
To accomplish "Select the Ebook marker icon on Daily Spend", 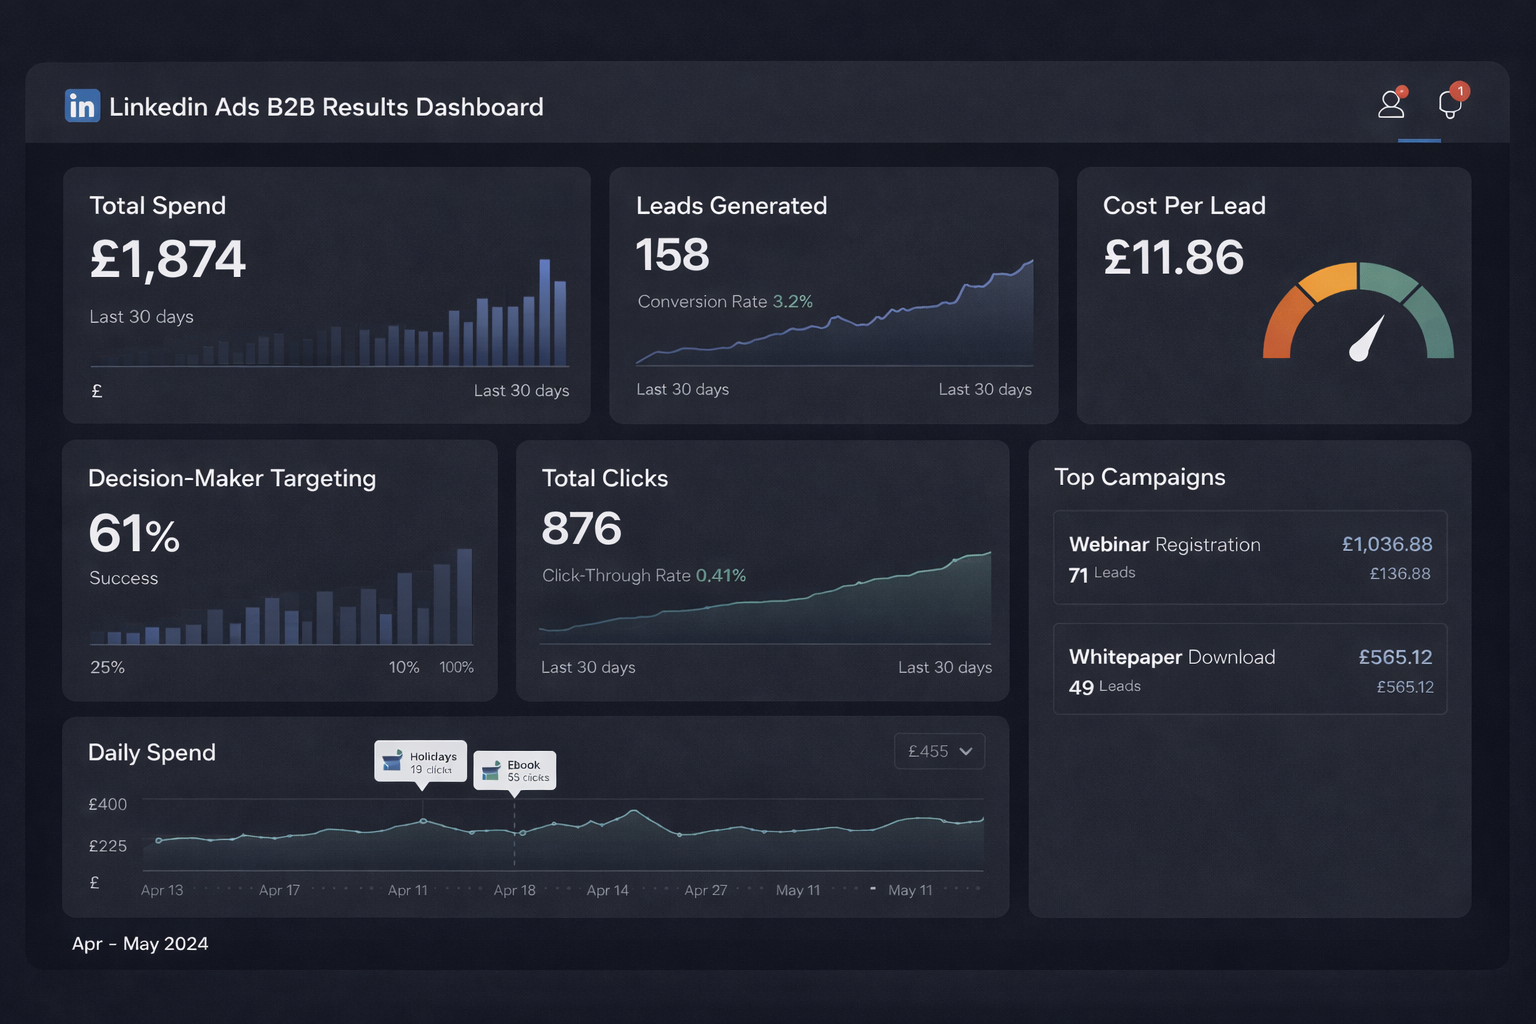I will (x=491, y=769).
